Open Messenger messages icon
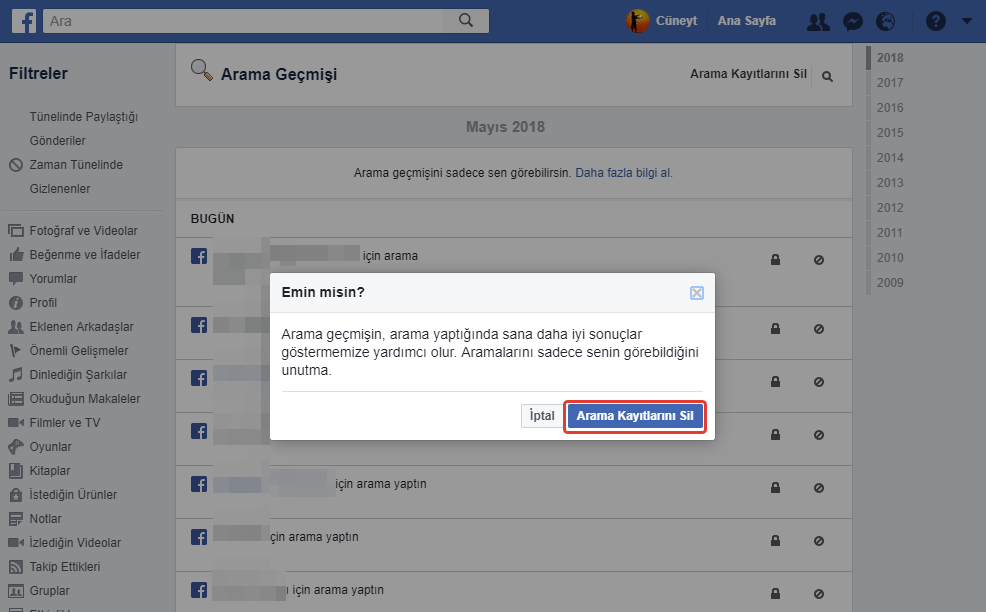The image size is (986, 612). point(853,21)
